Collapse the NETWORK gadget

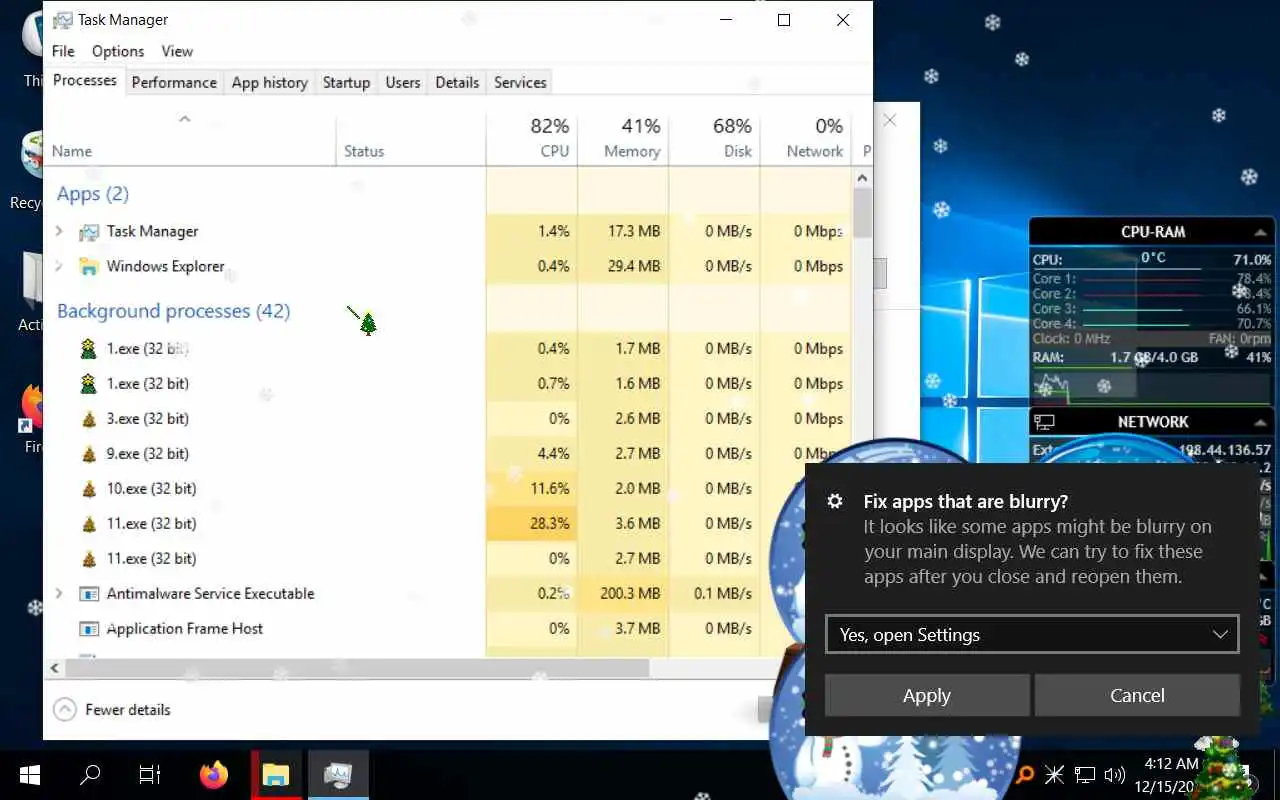1260,422
